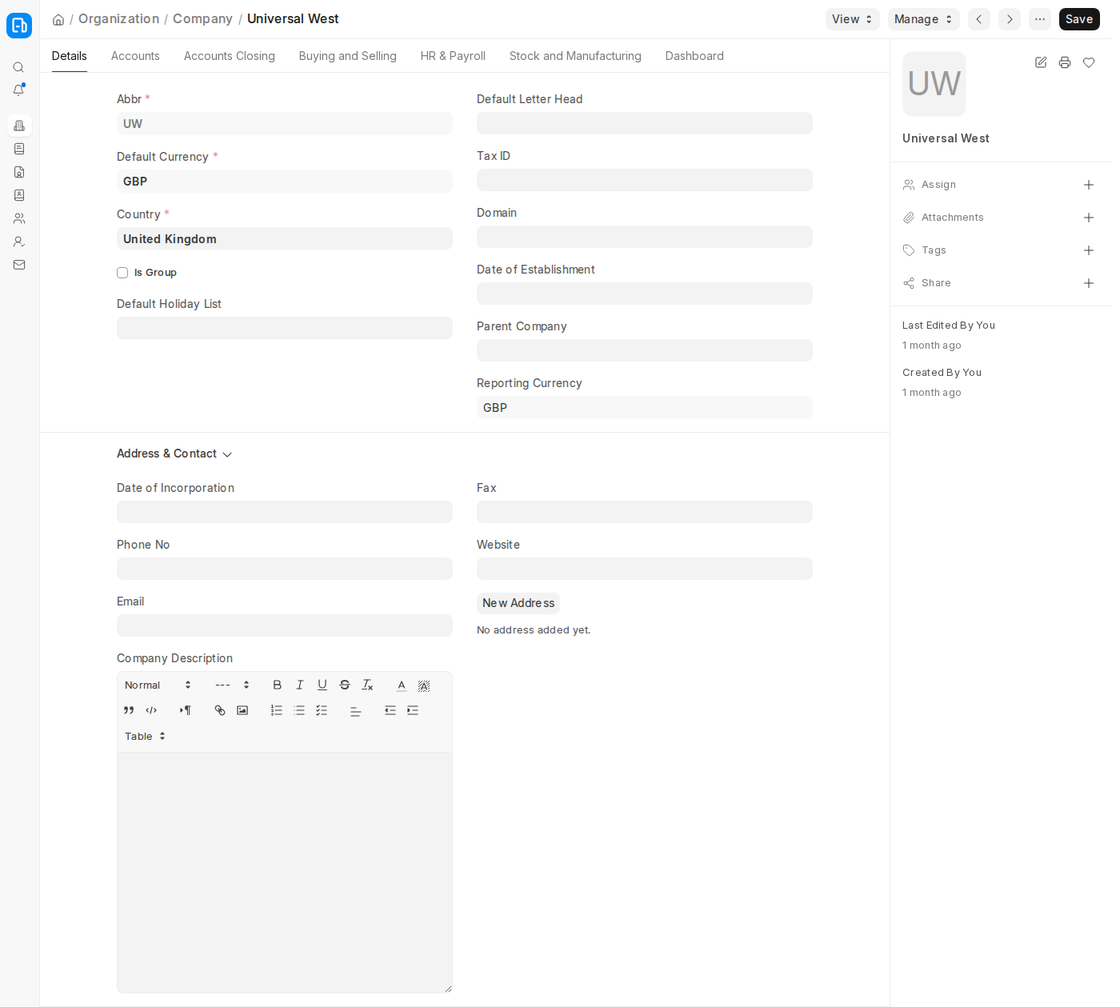This screenshot has width=1120, height=1007.
Task: Add an attachment with Attachments plus
Action: point(1089,218)
